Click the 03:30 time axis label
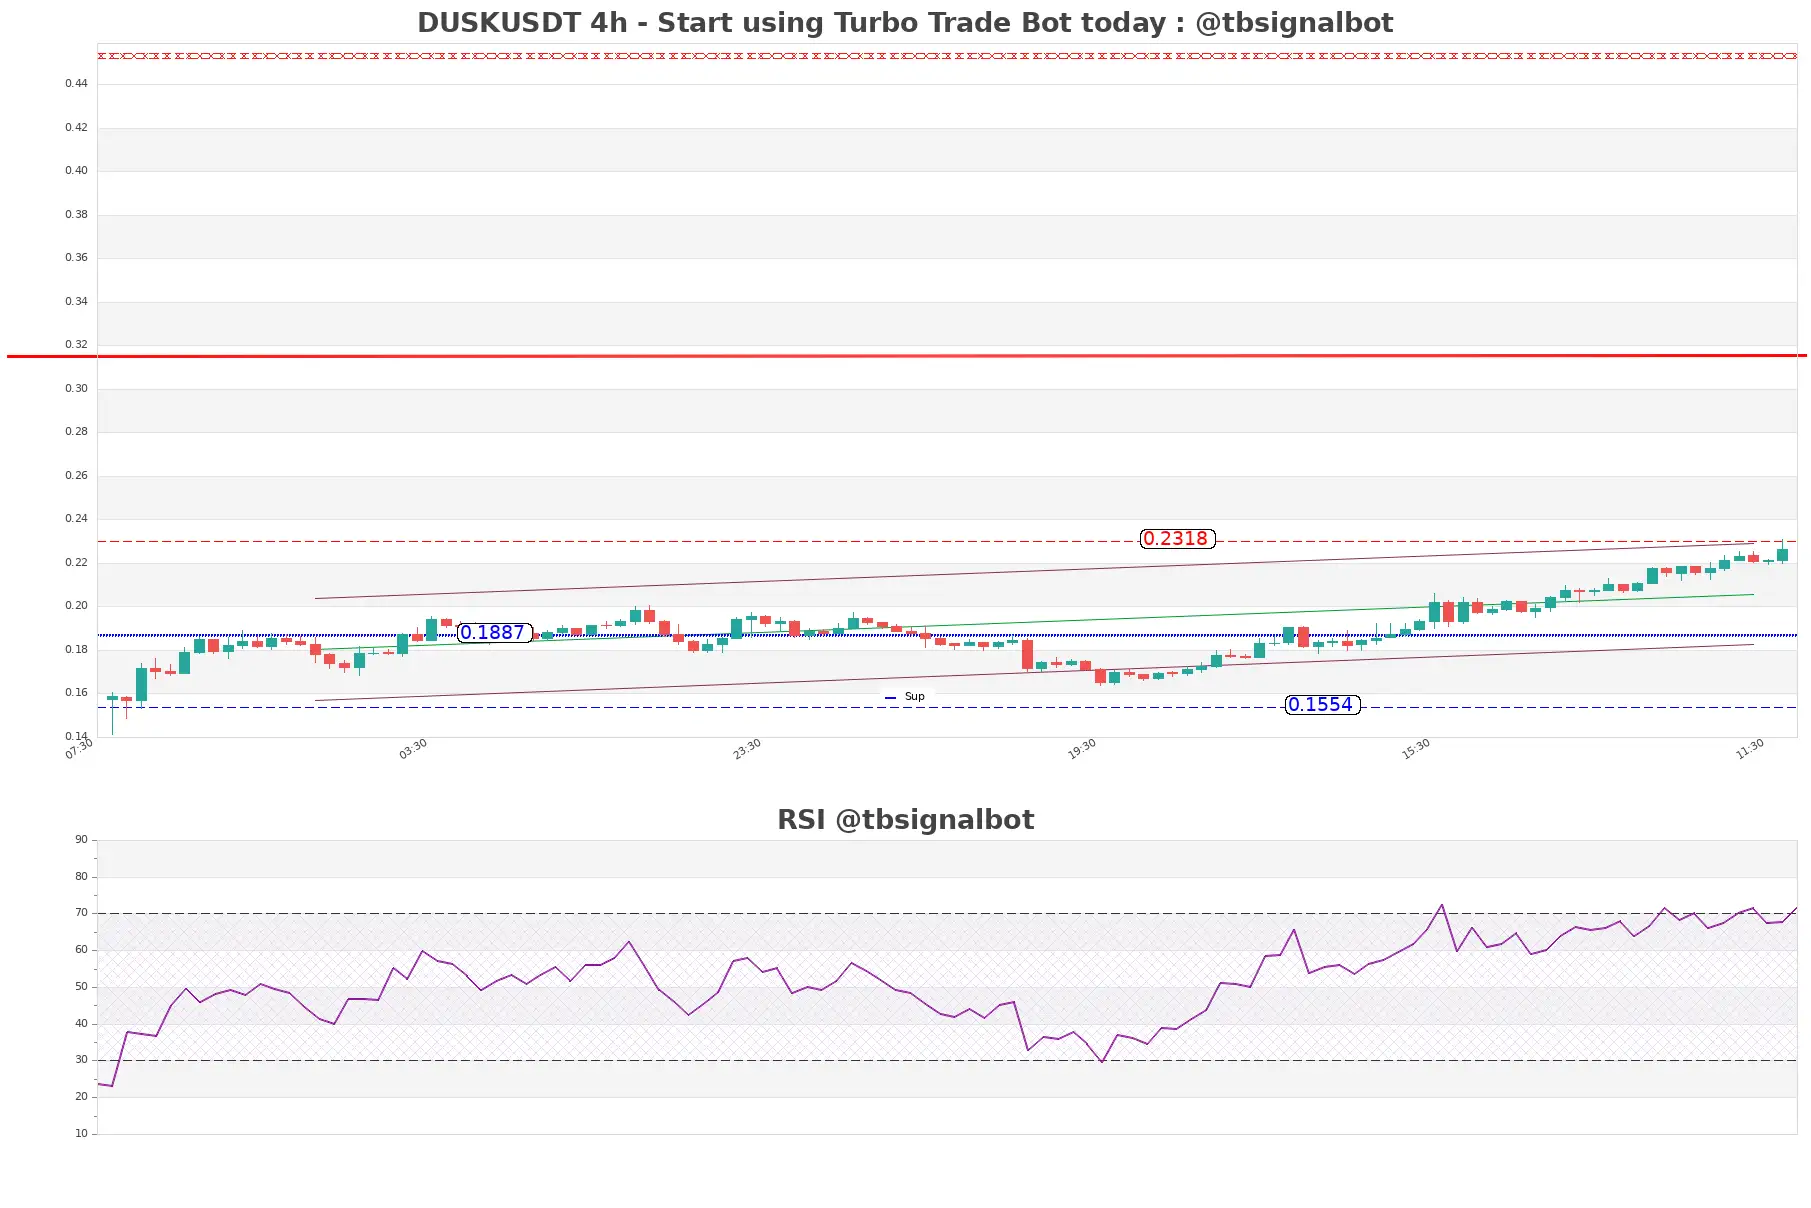 413,749
